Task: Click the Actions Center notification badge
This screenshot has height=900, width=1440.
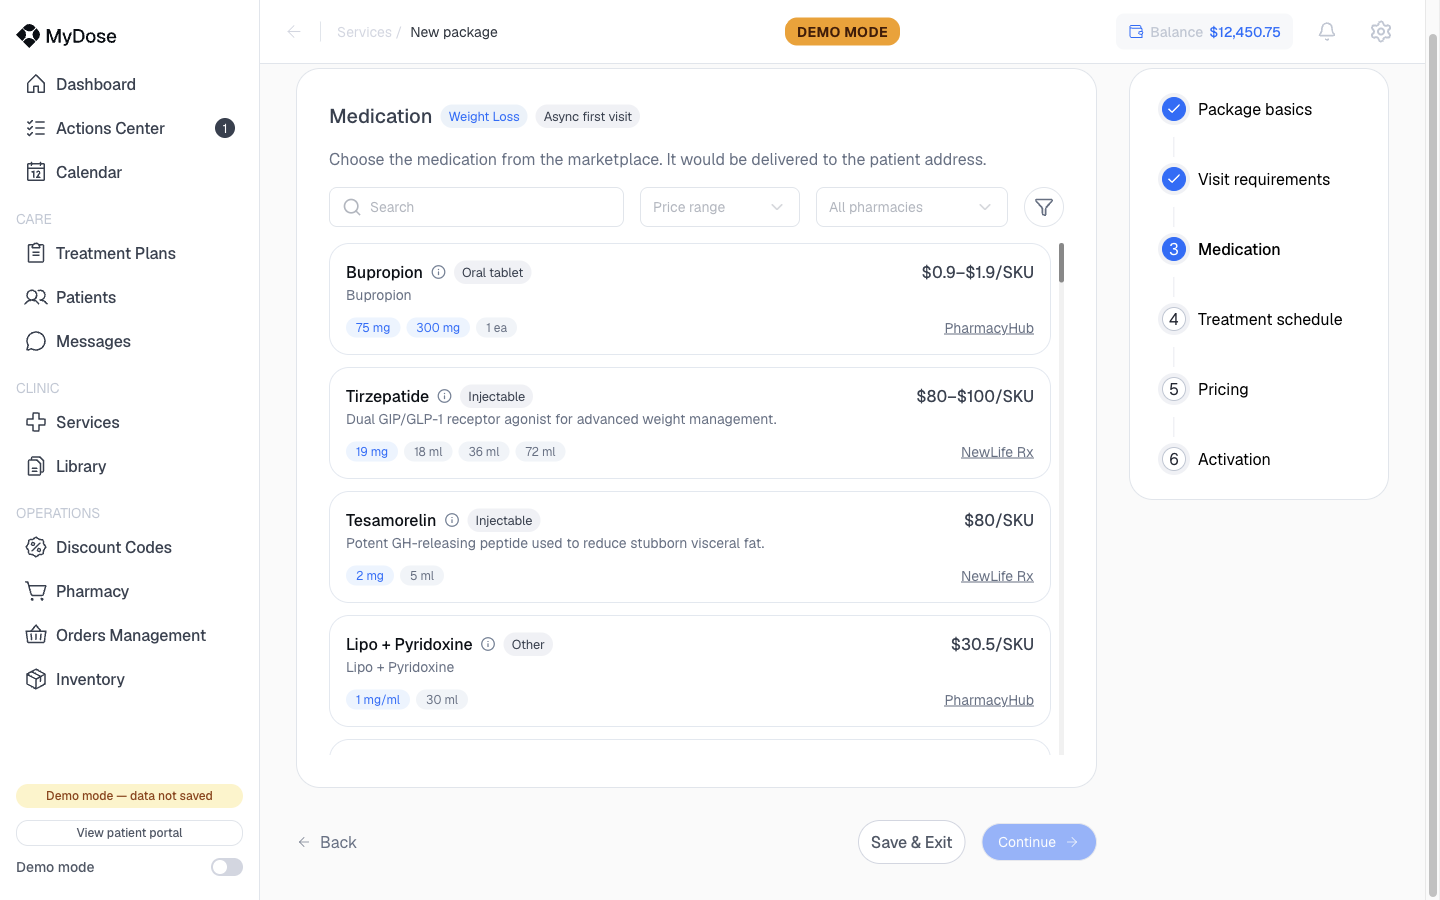Action: (225, 128)
